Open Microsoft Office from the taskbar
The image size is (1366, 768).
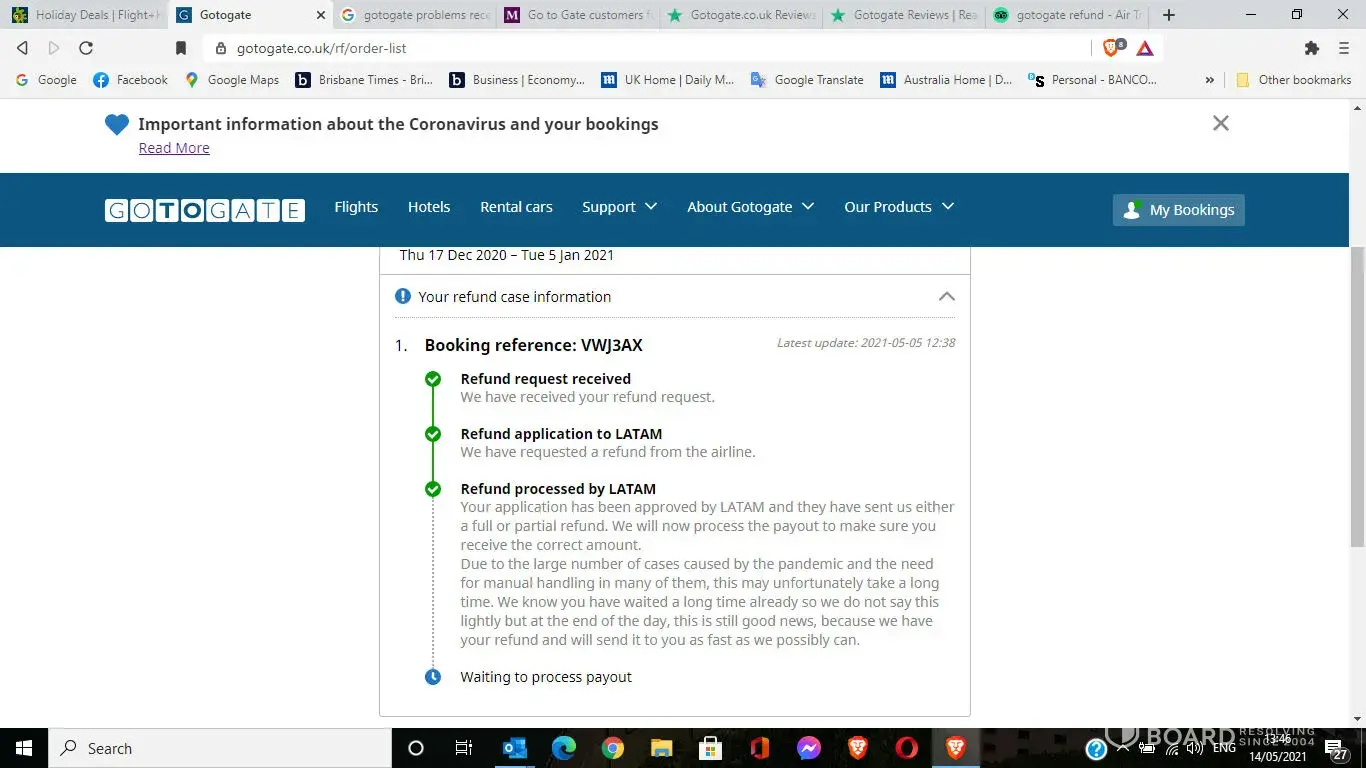click(759, 748)
